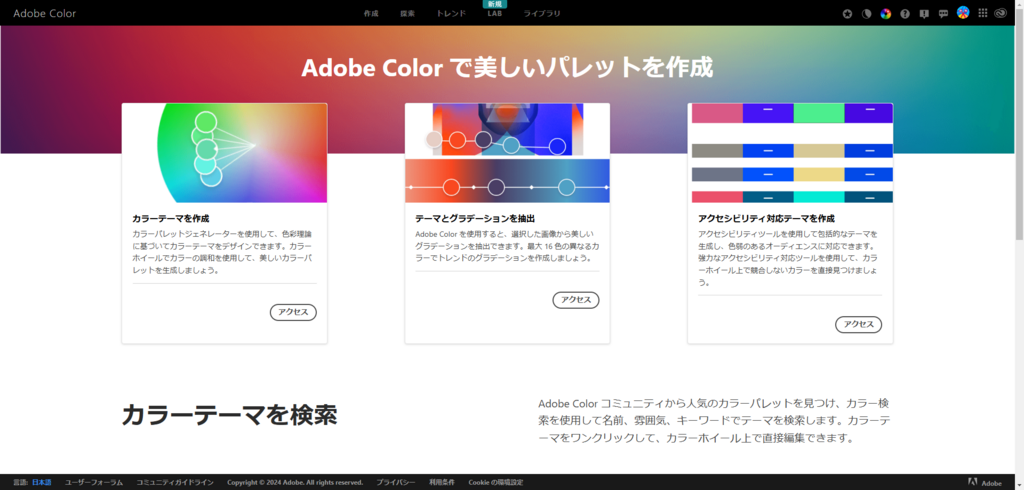
Task: Toggle dark mode moon icon
Action: [x=867, y=14]
